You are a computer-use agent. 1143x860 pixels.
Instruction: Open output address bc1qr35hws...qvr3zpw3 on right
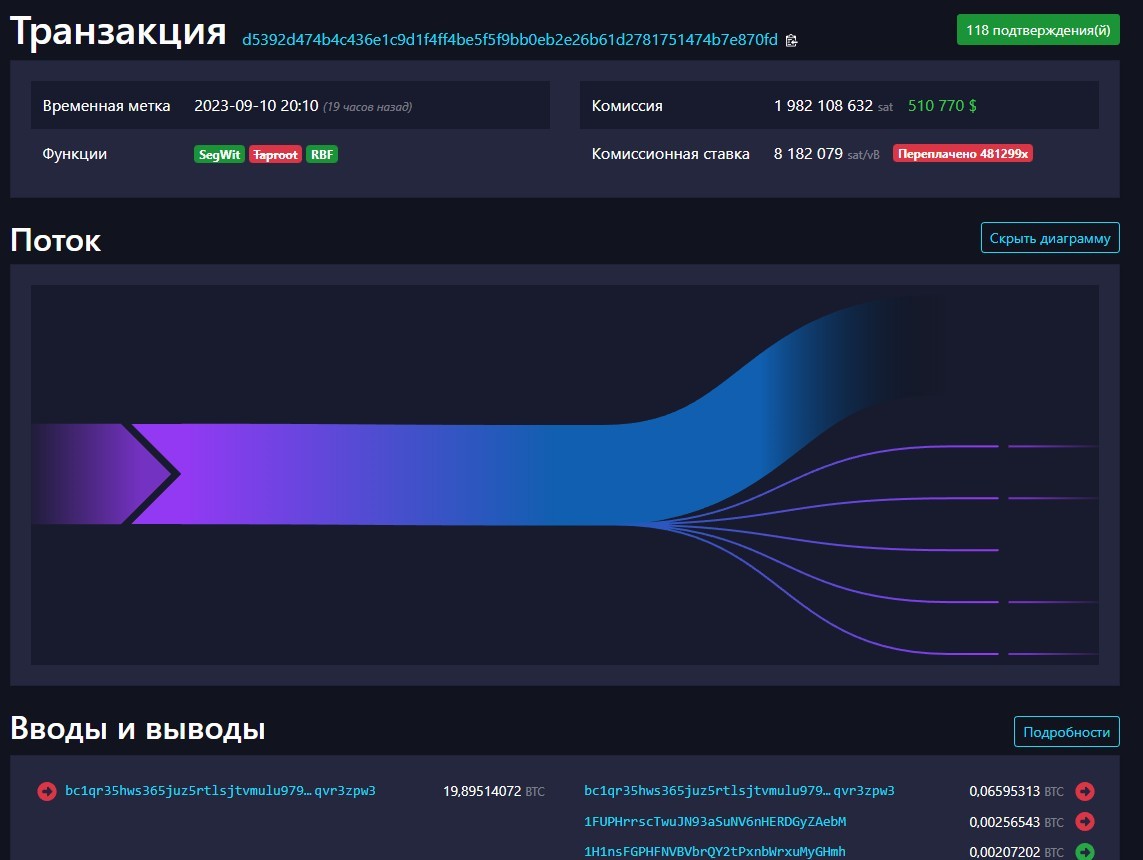[x=739, y=791]
